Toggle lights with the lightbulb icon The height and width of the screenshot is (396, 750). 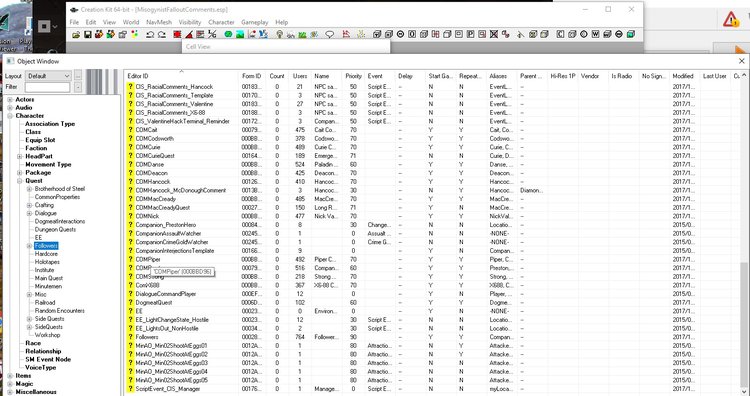point(279,34)
